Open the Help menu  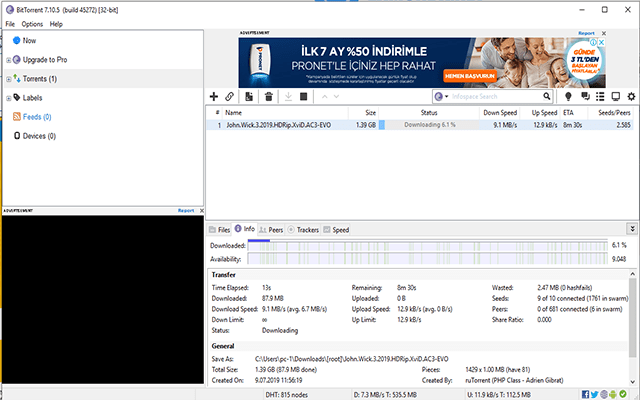[x=56, y=24]
